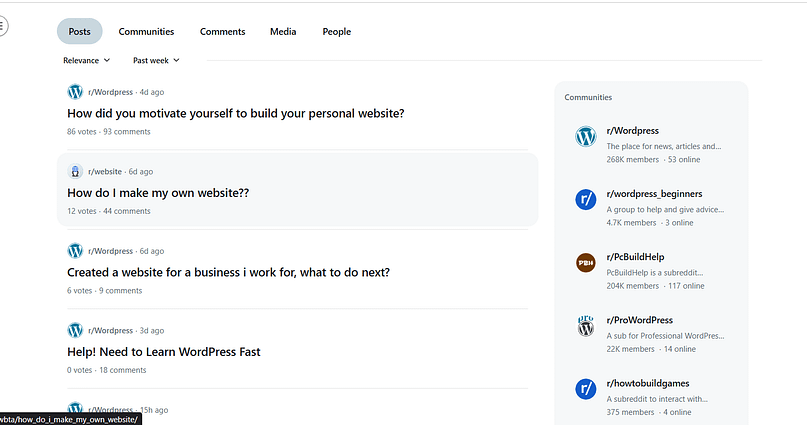This screenshot has height=425, width=807.
Task: Open r/PcBuildHelp community name in sidebar
Action: coord(635,257)
